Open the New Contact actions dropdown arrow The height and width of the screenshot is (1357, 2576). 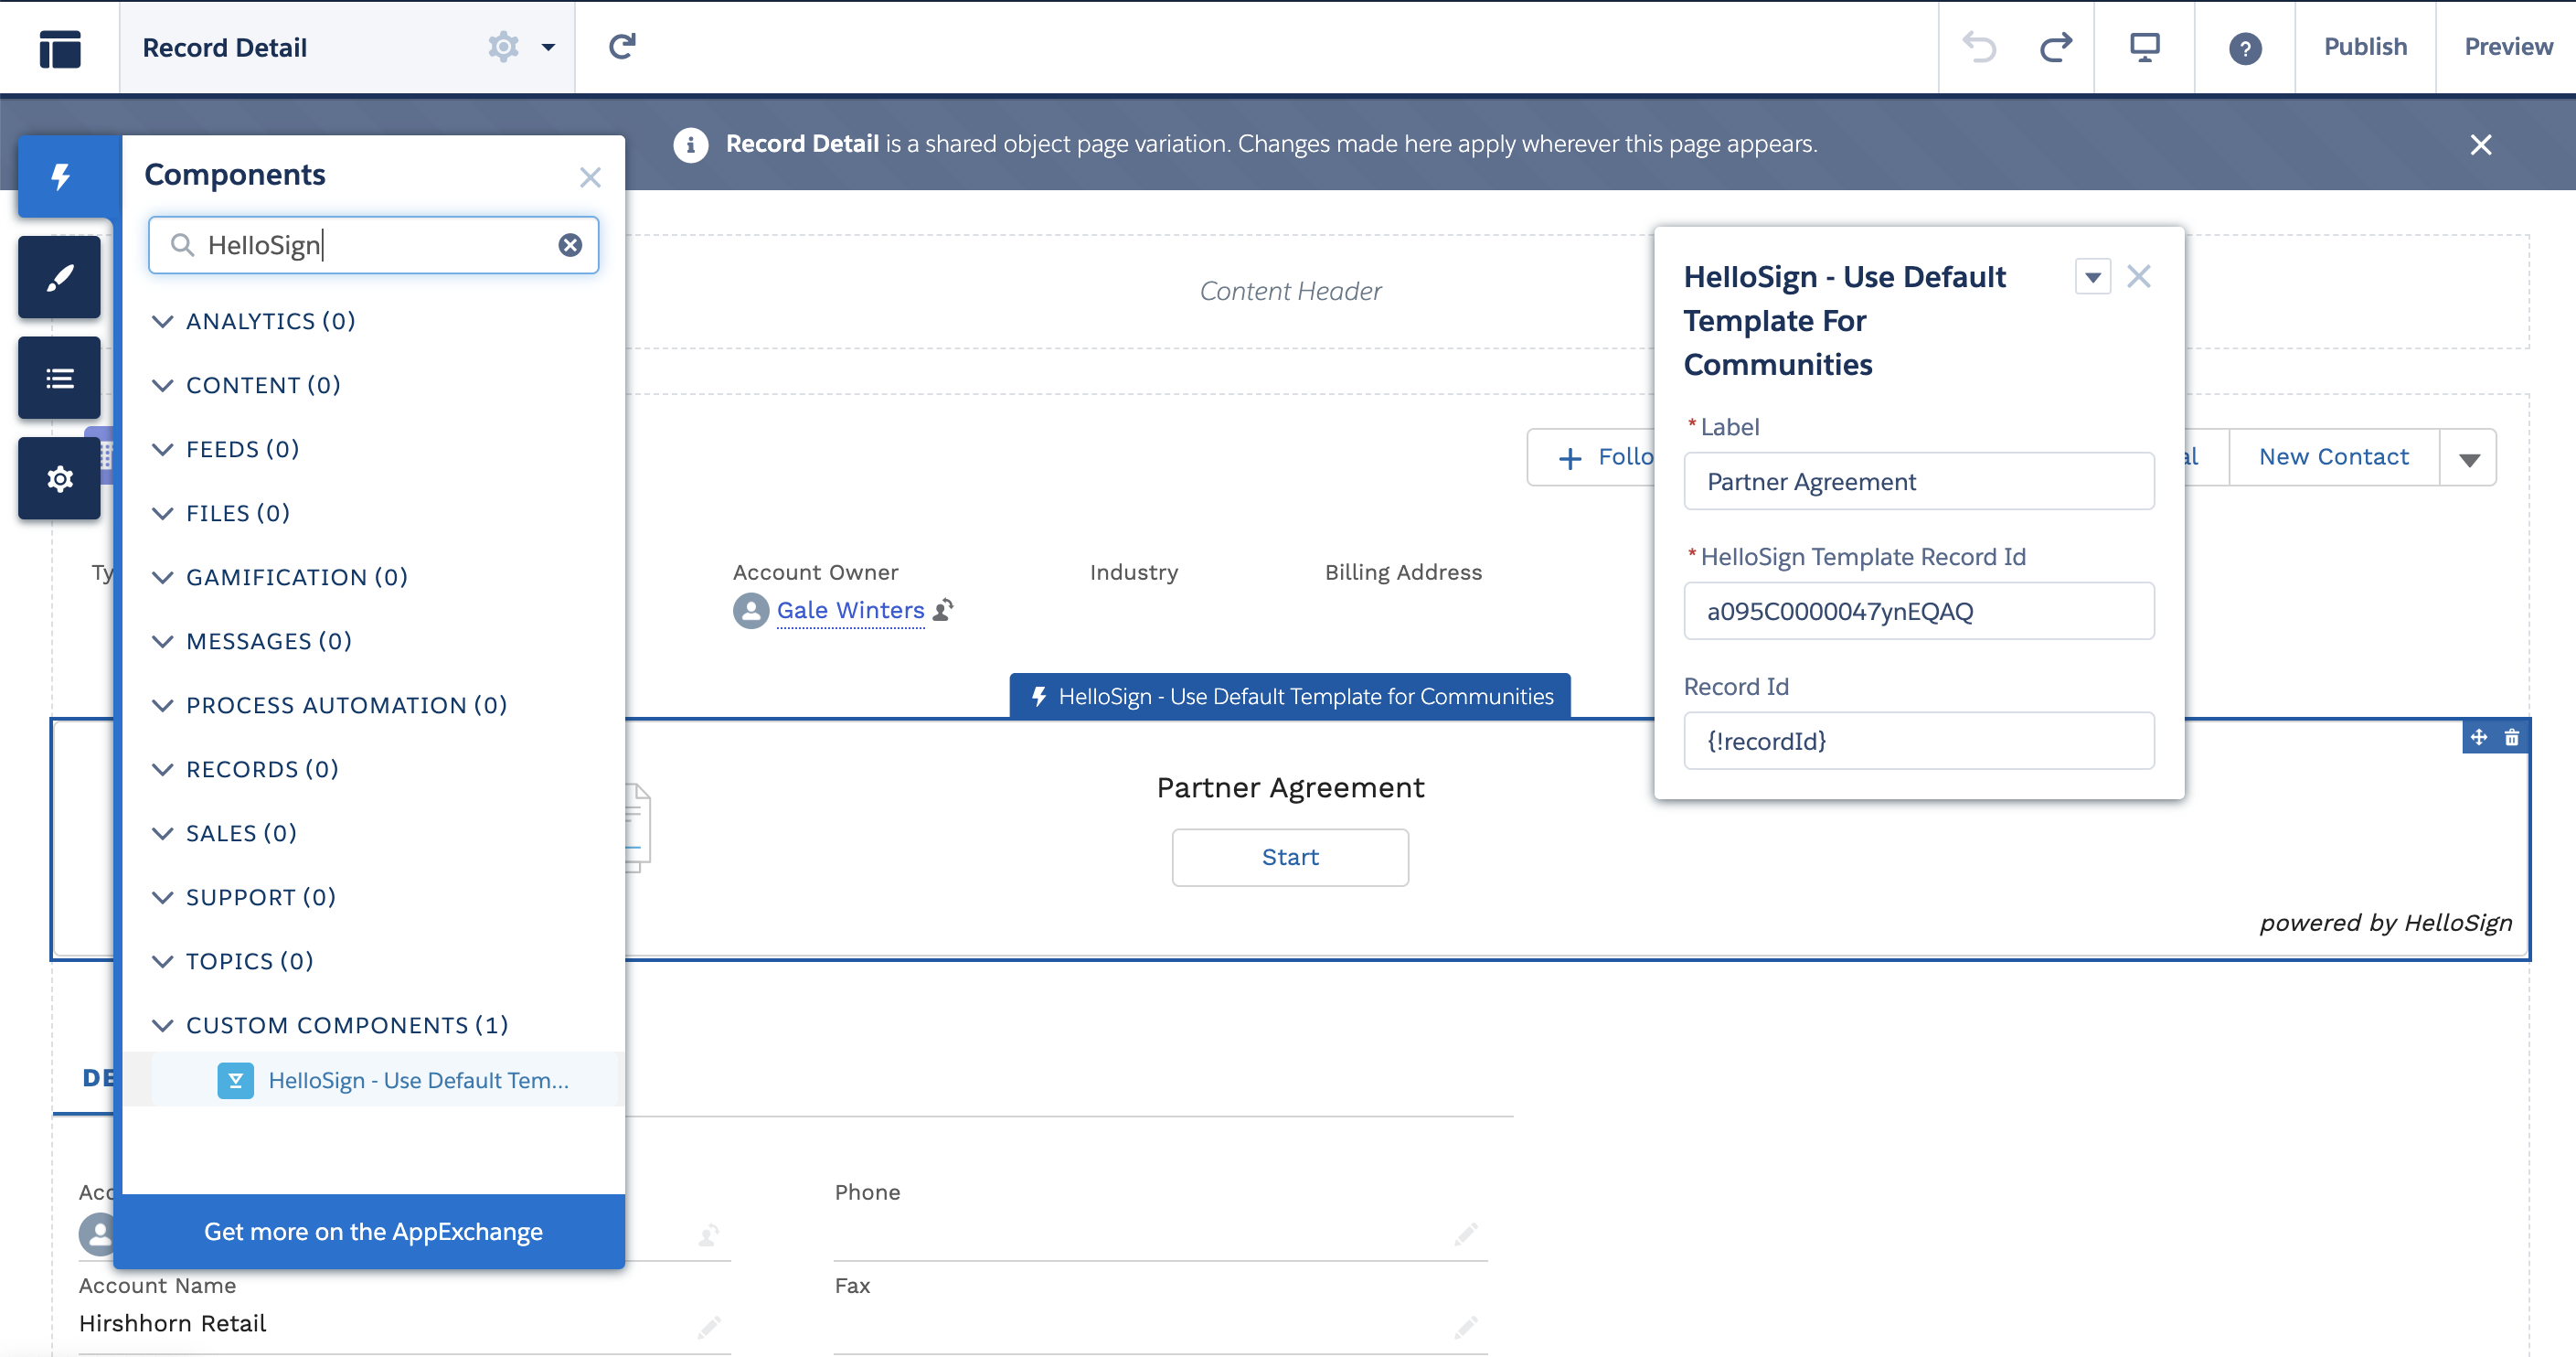[2469, 459]
